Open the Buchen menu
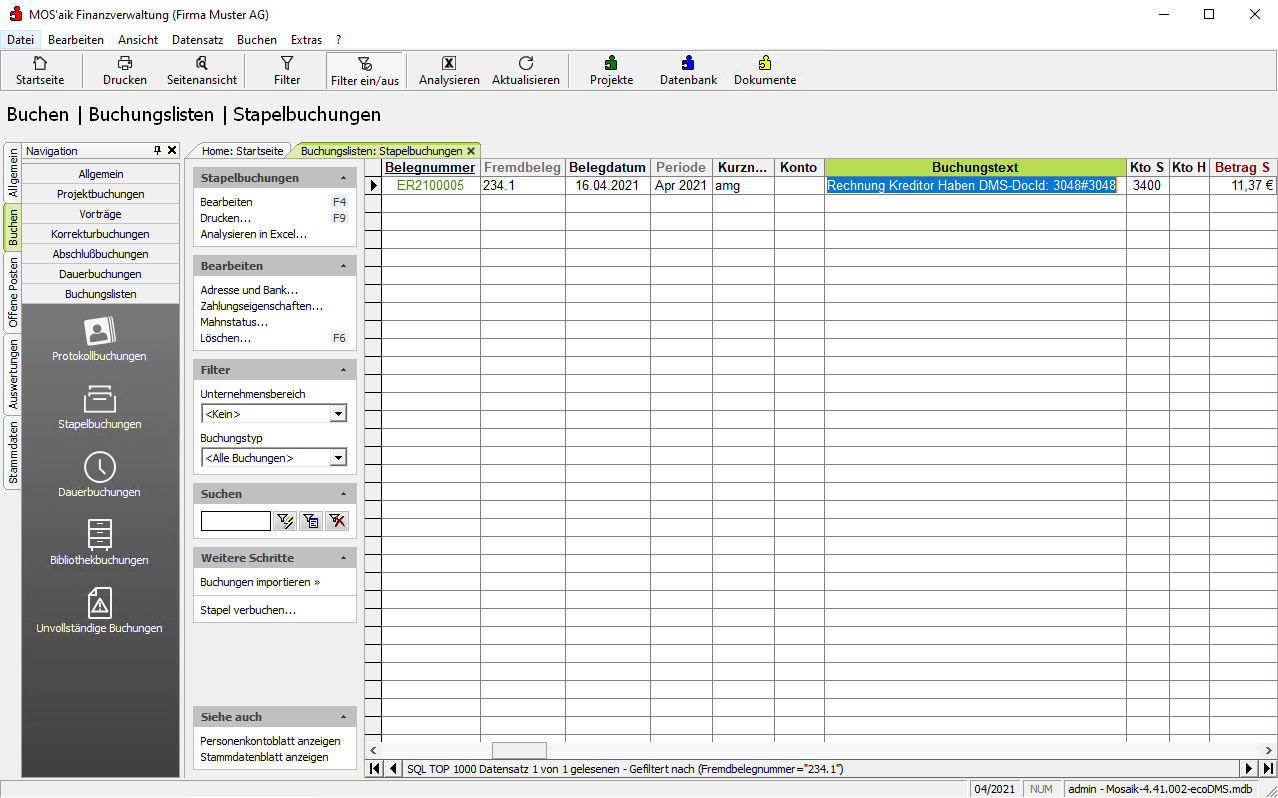 click(x=257, y=40)
